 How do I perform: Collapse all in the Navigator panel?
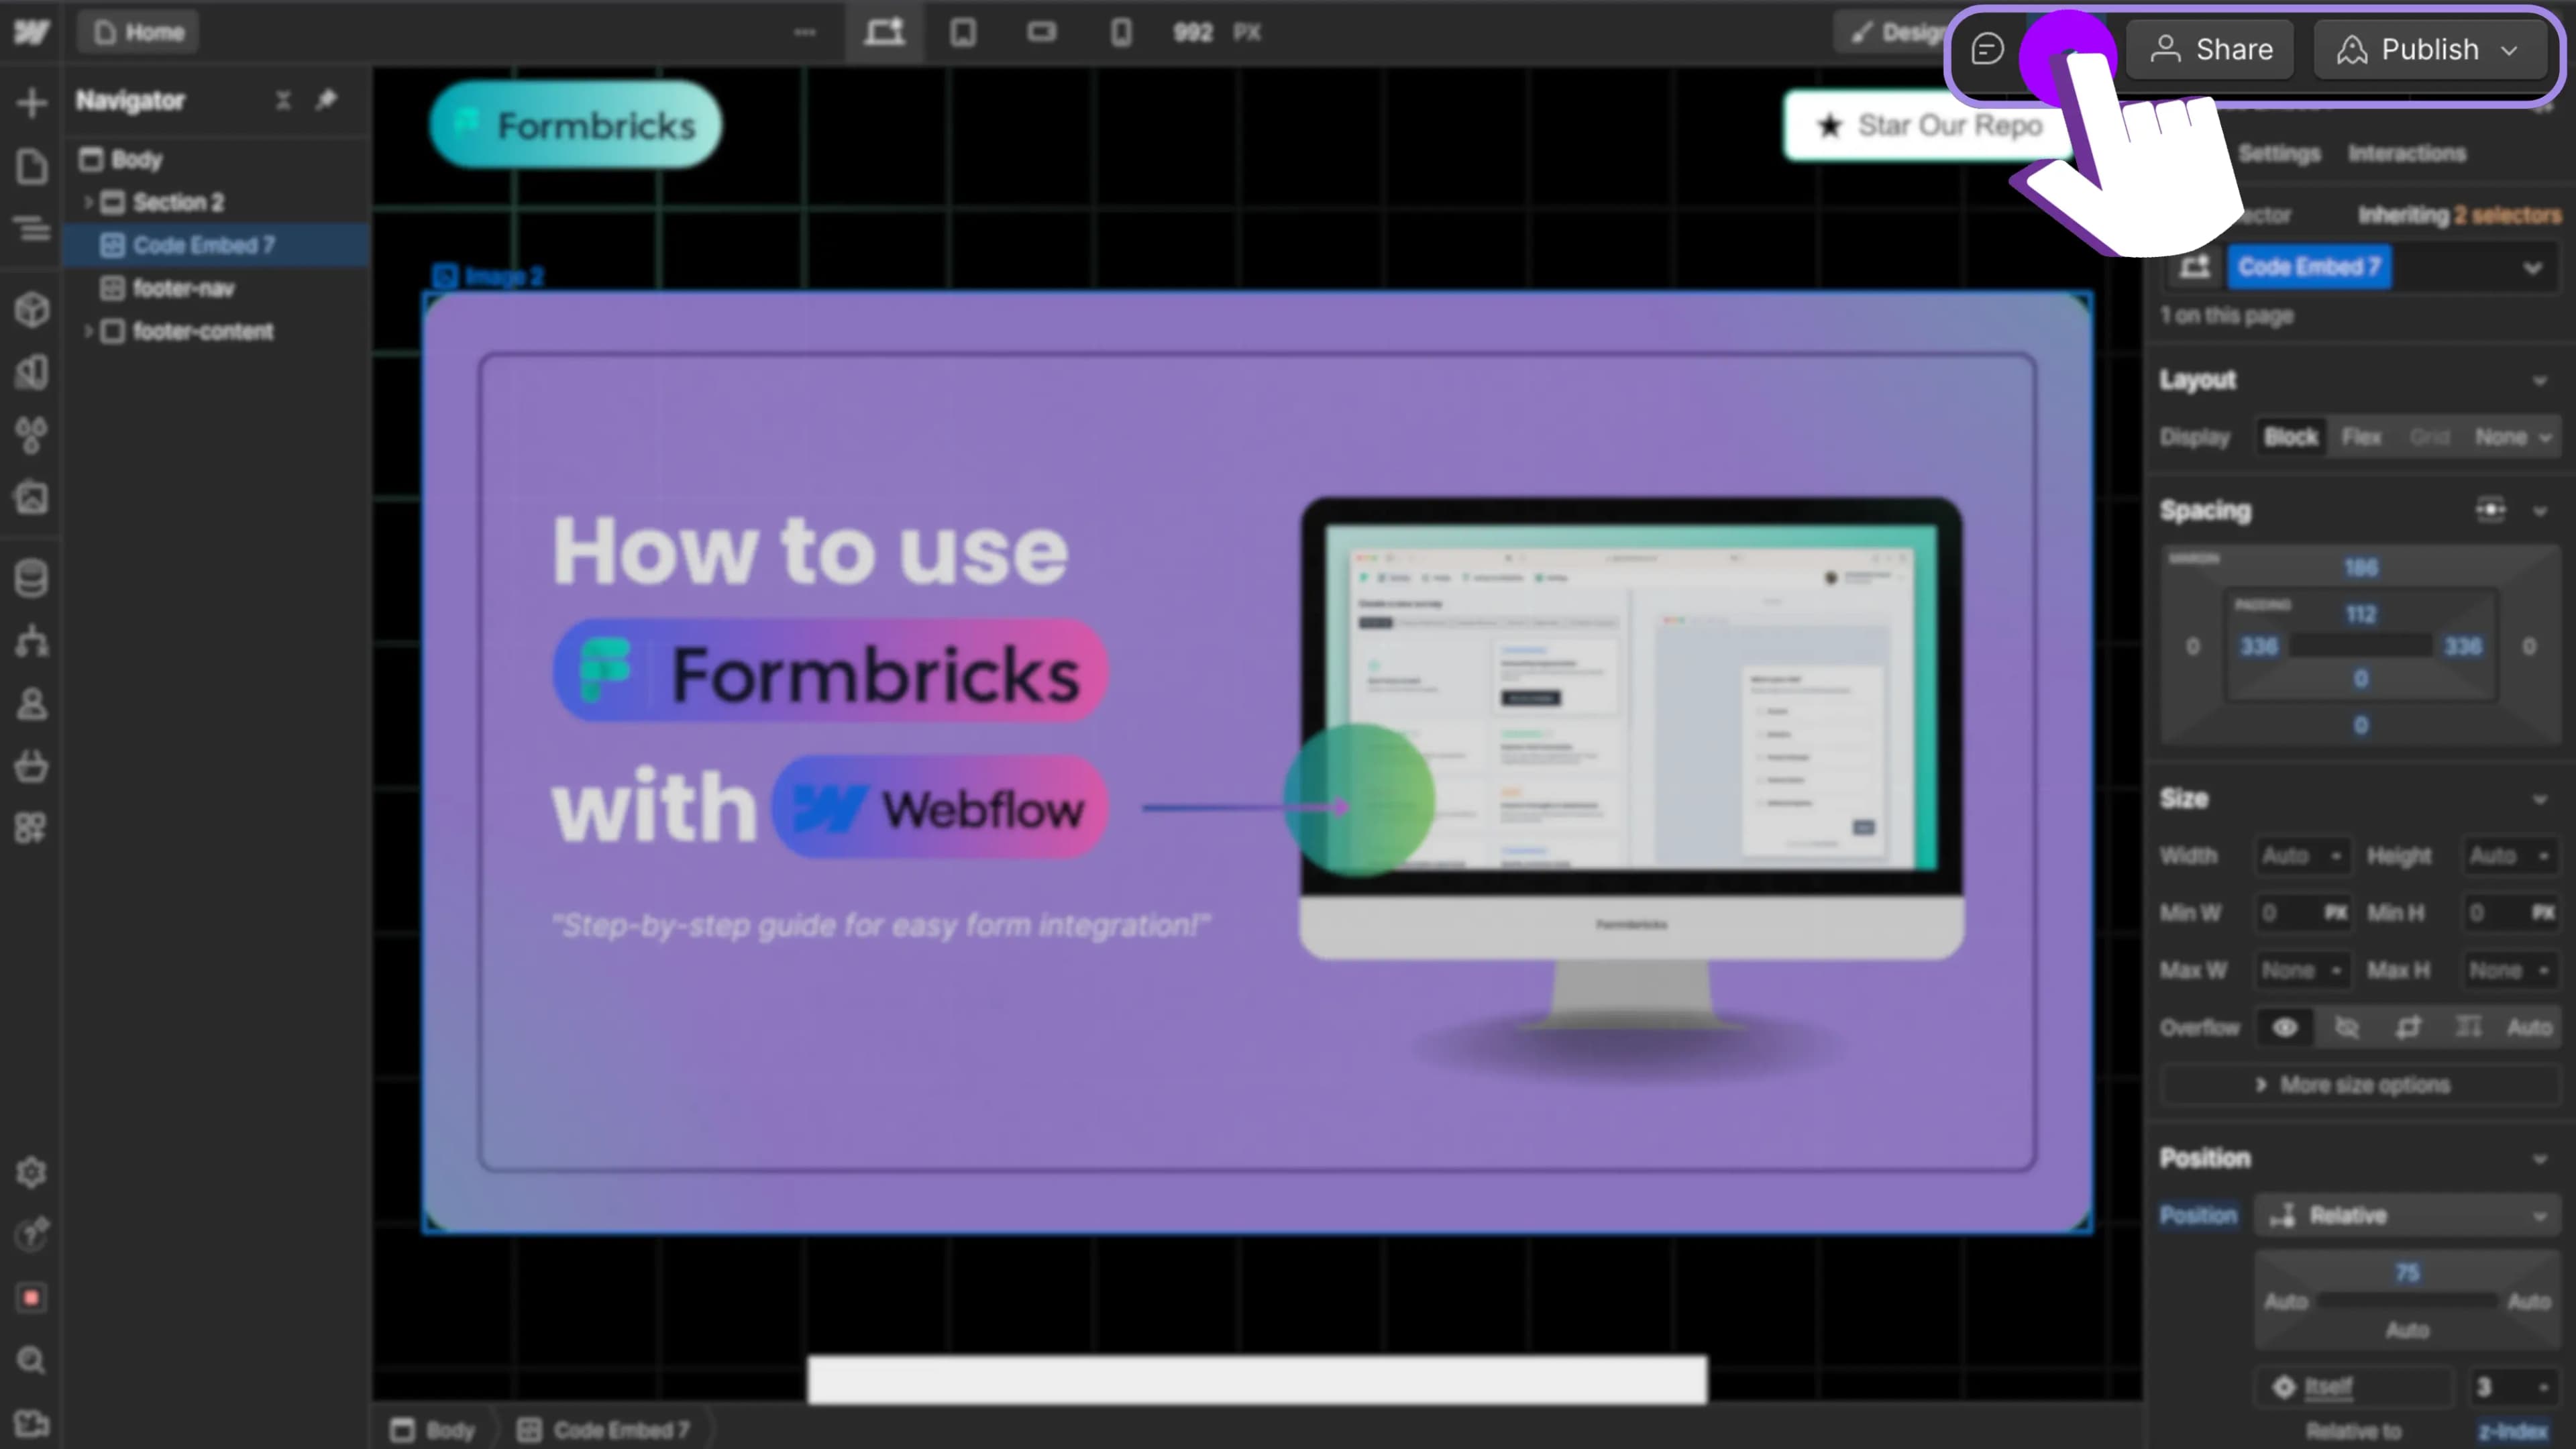click(283, 100)
